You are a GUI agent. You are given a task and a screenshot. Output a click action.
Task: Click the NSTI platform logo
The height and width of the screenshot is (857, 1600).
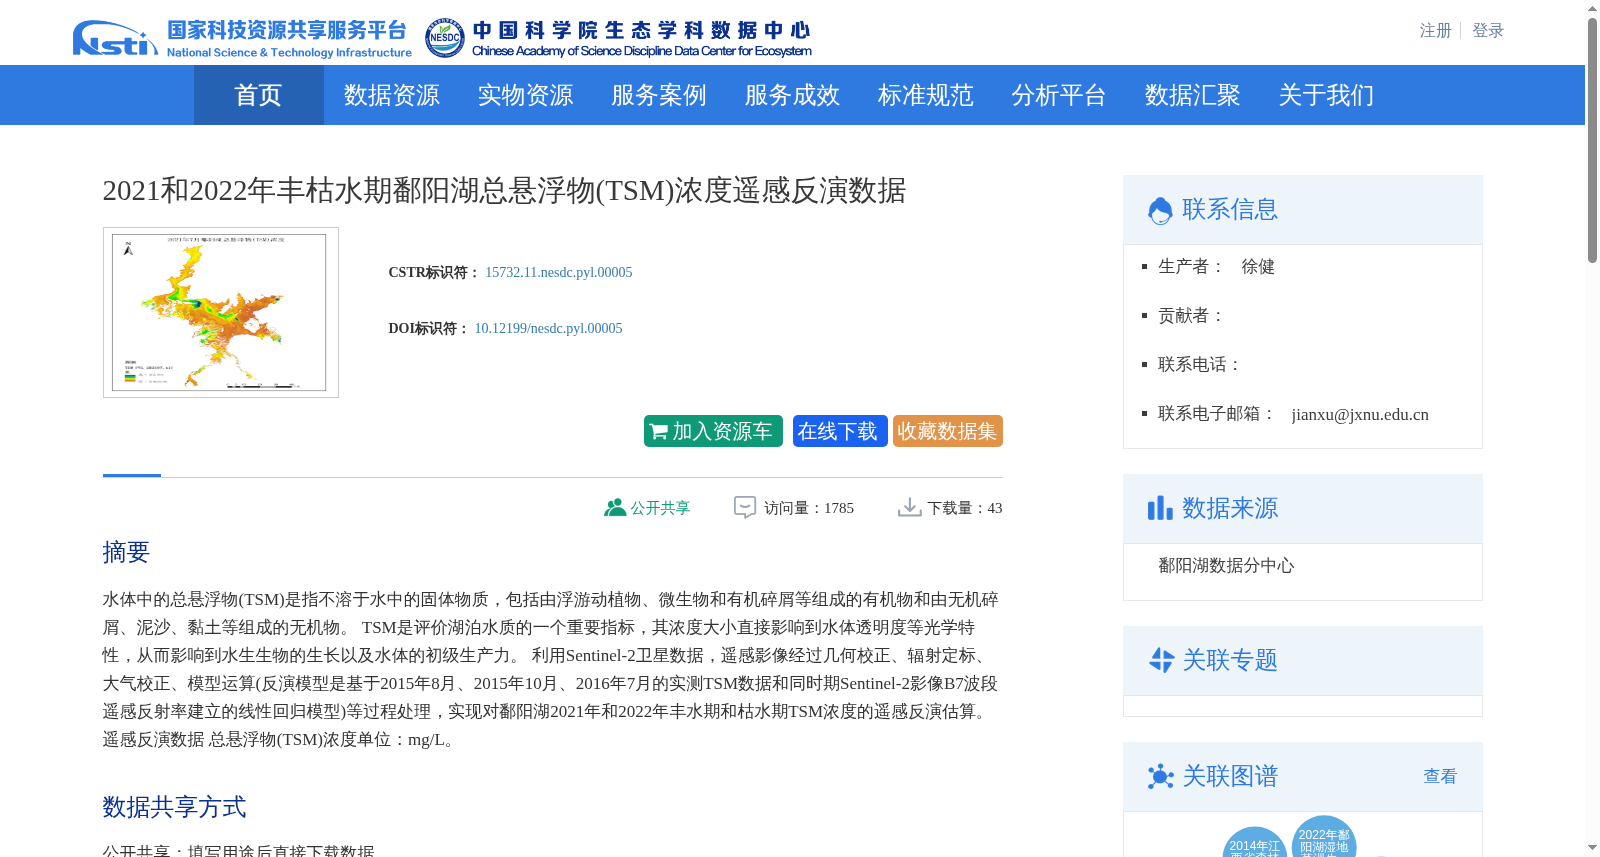(x=115, y=38)
